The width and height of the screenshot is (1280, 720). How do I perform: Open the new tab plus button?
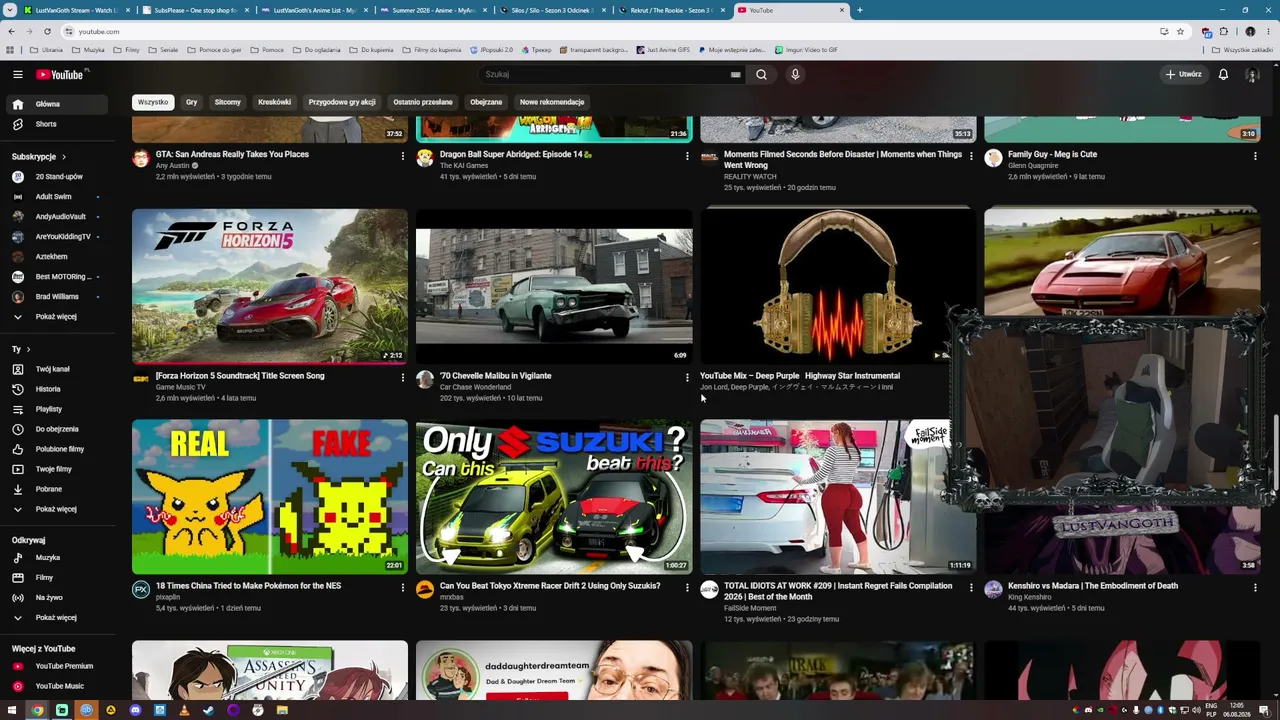pos(860,10)
